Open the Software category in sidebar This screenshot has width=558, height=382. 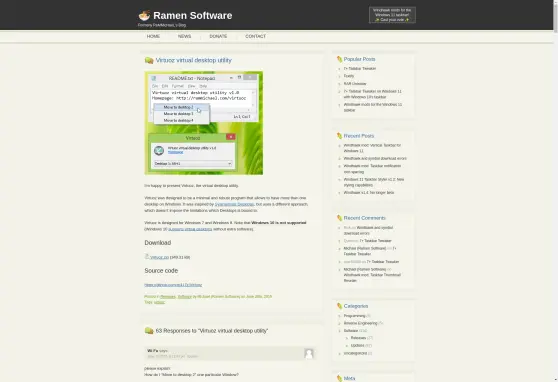pos(351,331)
